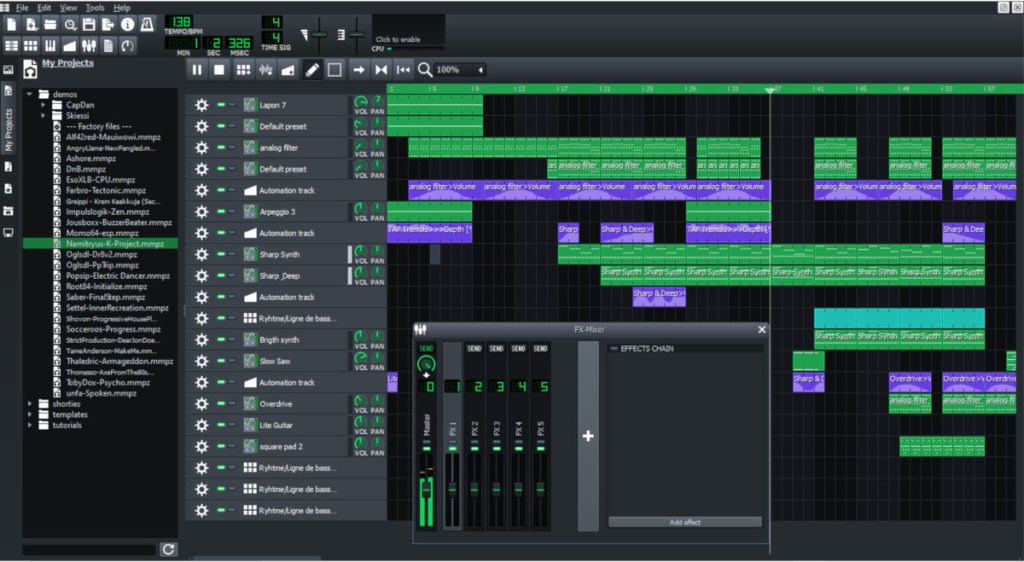Open the File menu
Image resolution: width=1024 pixels, height=562 pixels.
point(22,8)
